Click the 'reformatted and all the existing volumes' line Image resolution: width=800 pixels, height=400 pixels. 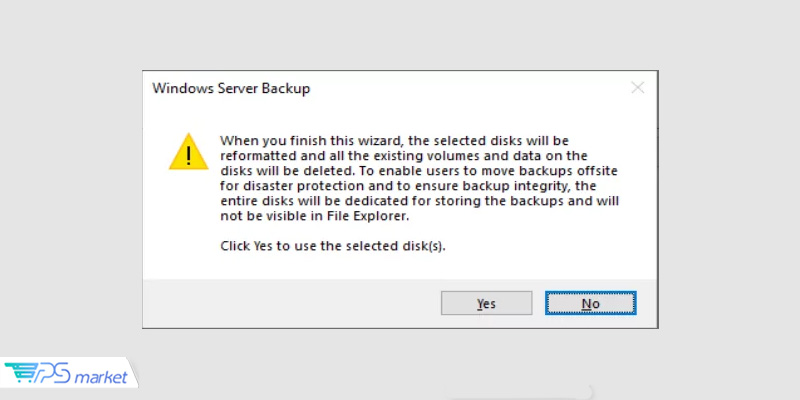[x=404, y=156]
